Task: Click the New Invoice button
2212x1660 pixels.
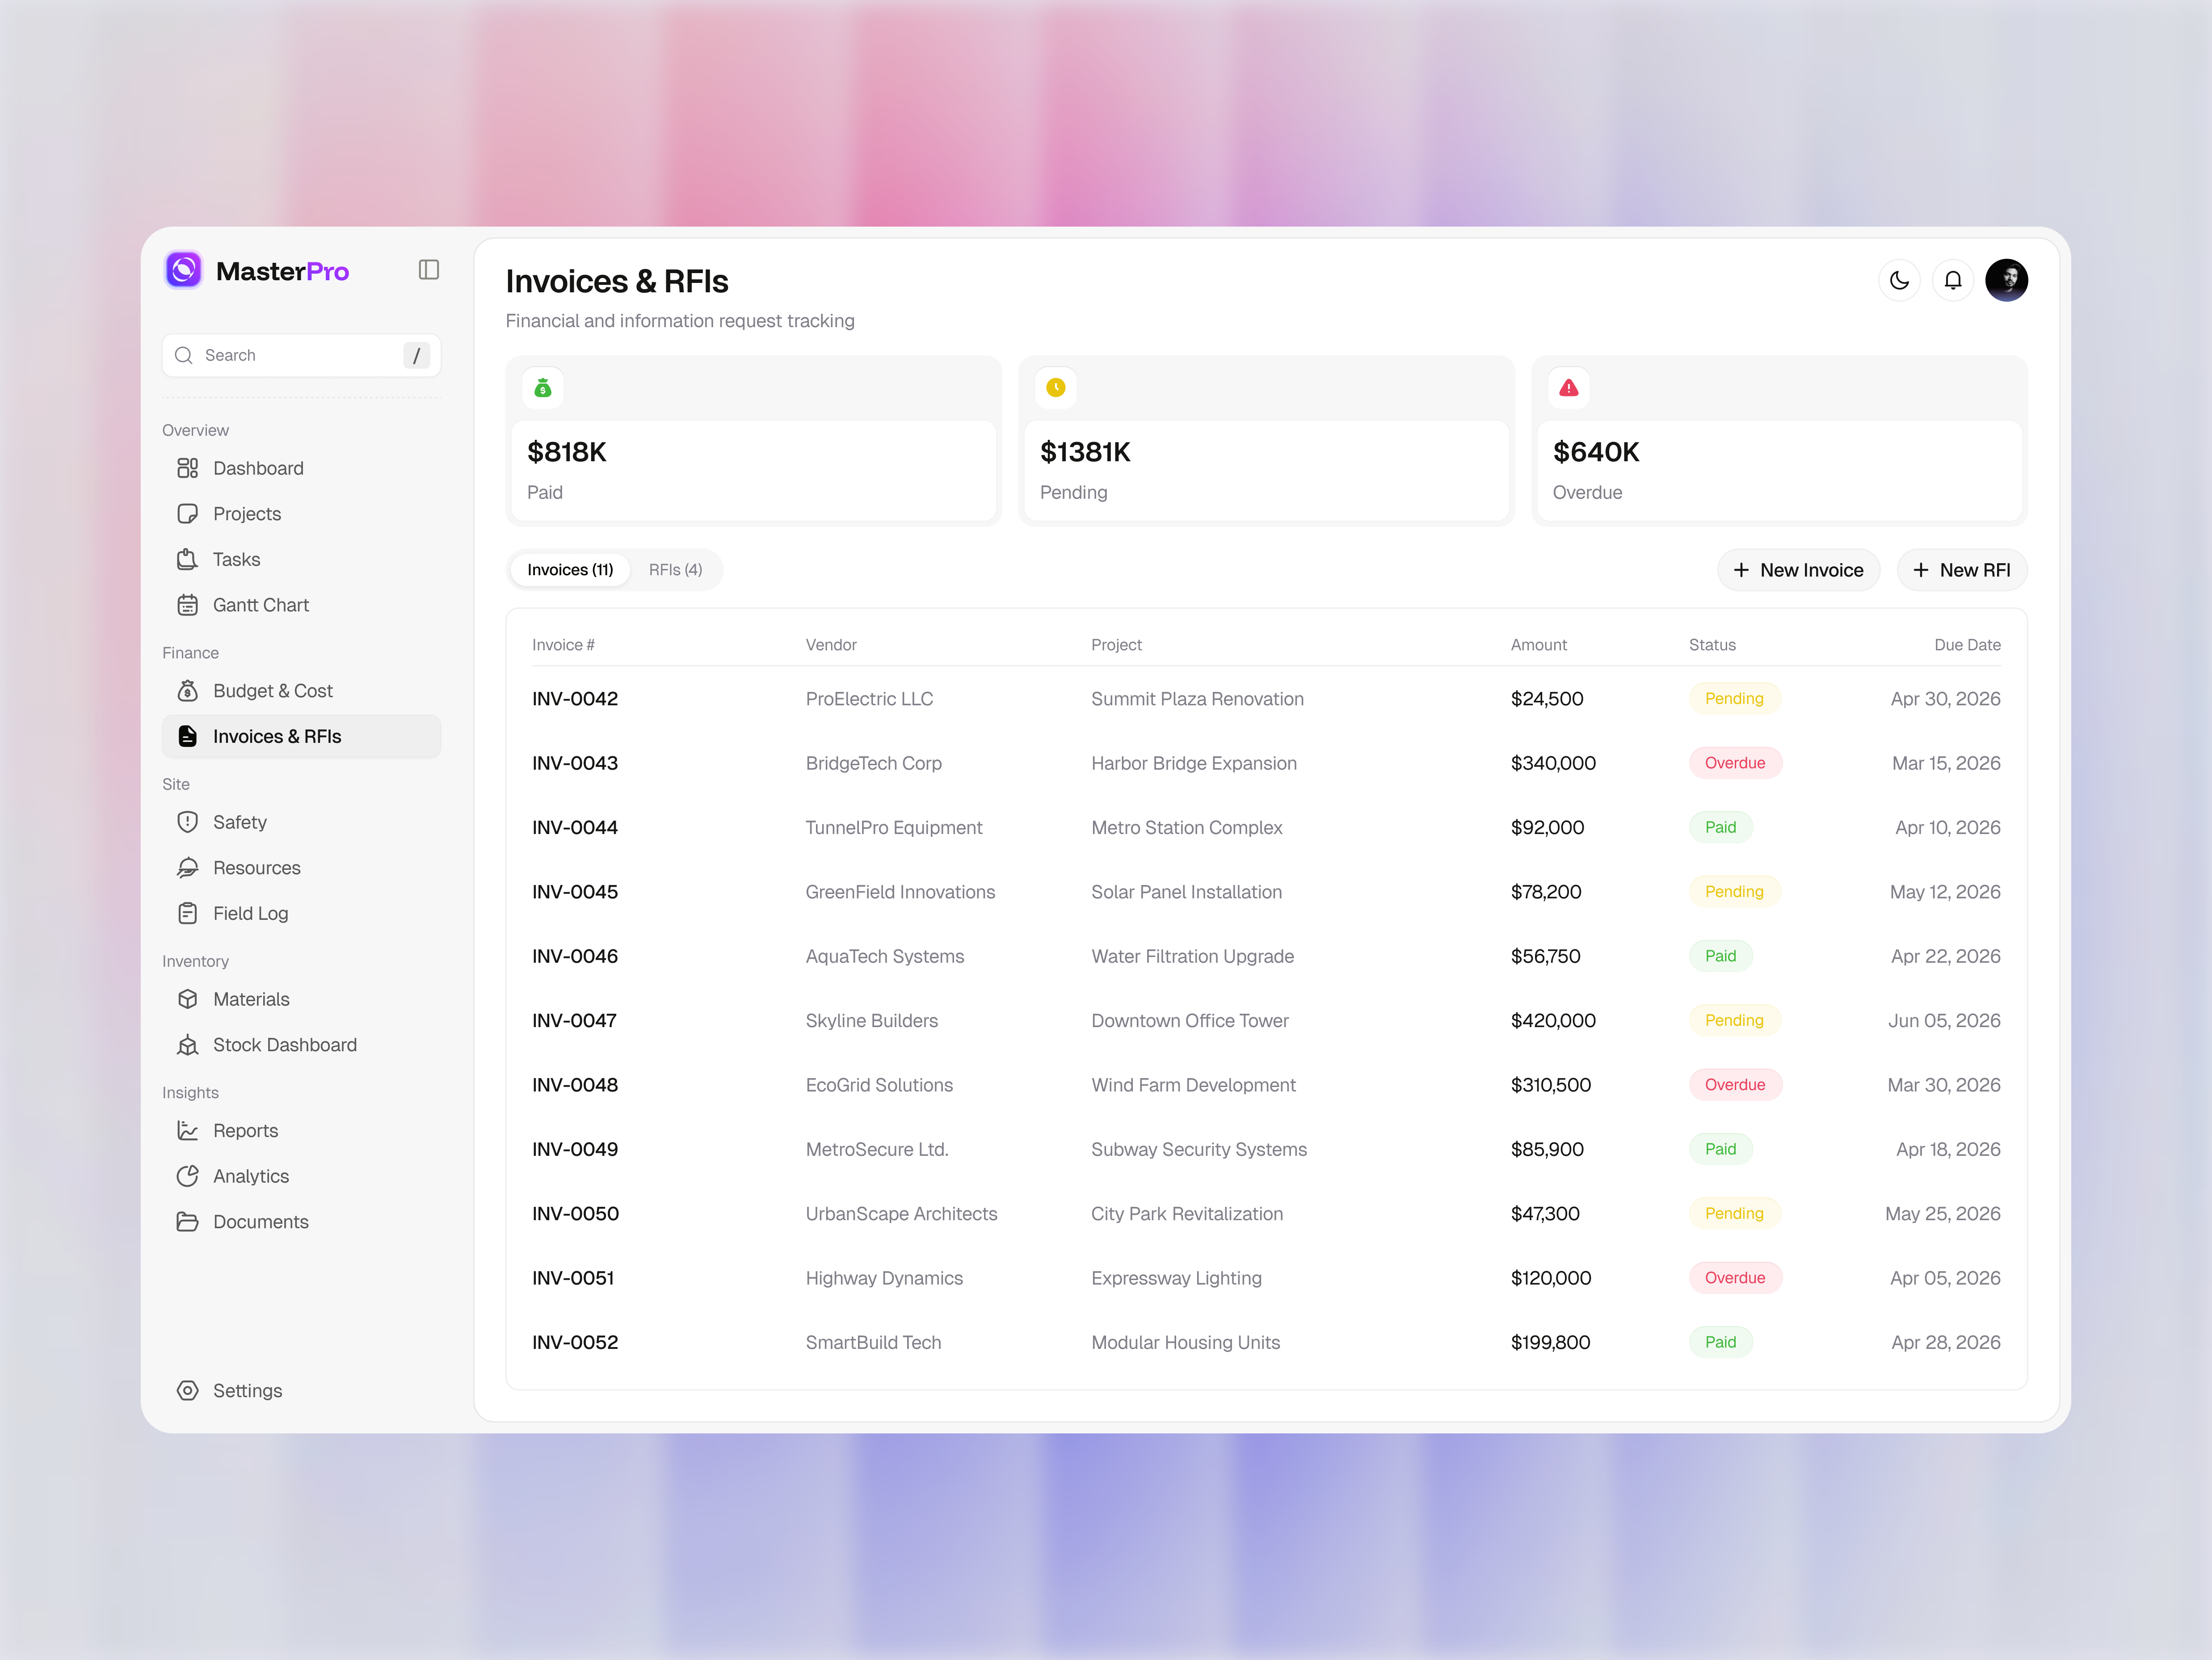Action: 1798,570
